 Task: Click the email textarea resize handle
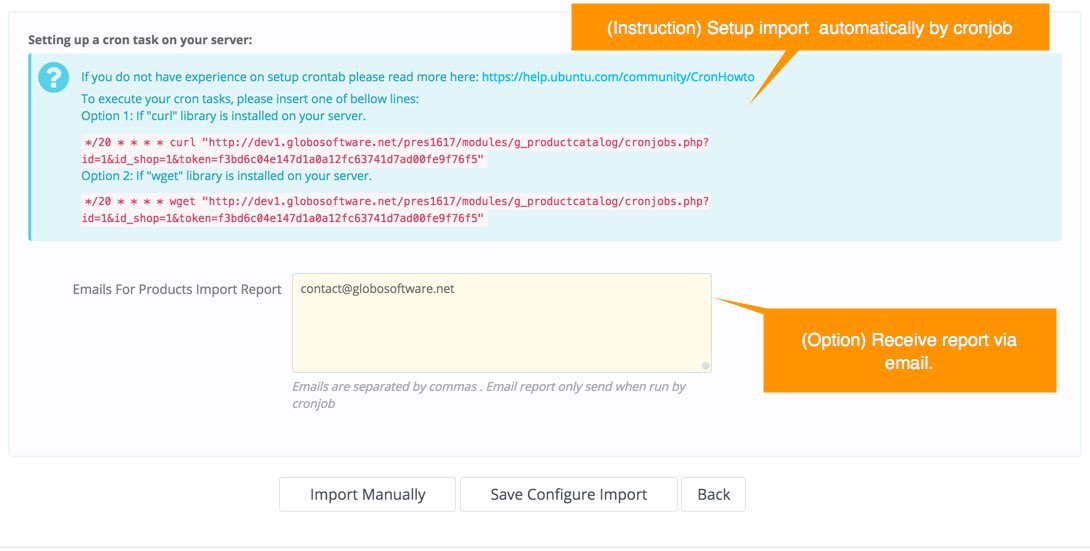705,366
